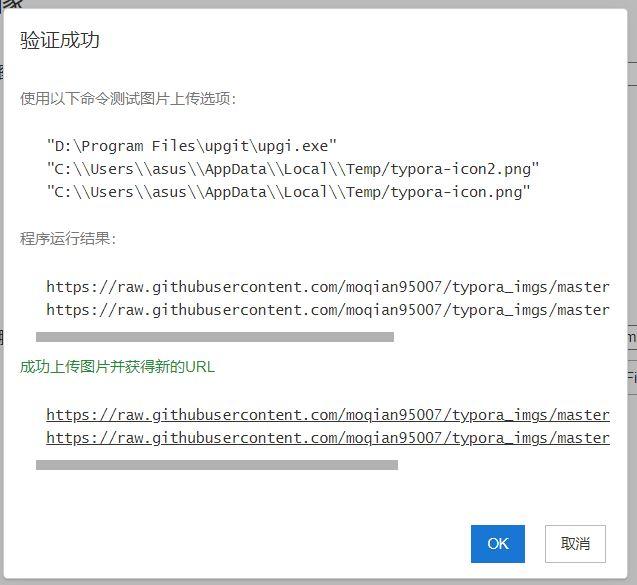This screenshot has height=585, width=637.
Task: Click scrollbar track right of uploaded-URL thumb
Action: [x=504, y=465]
